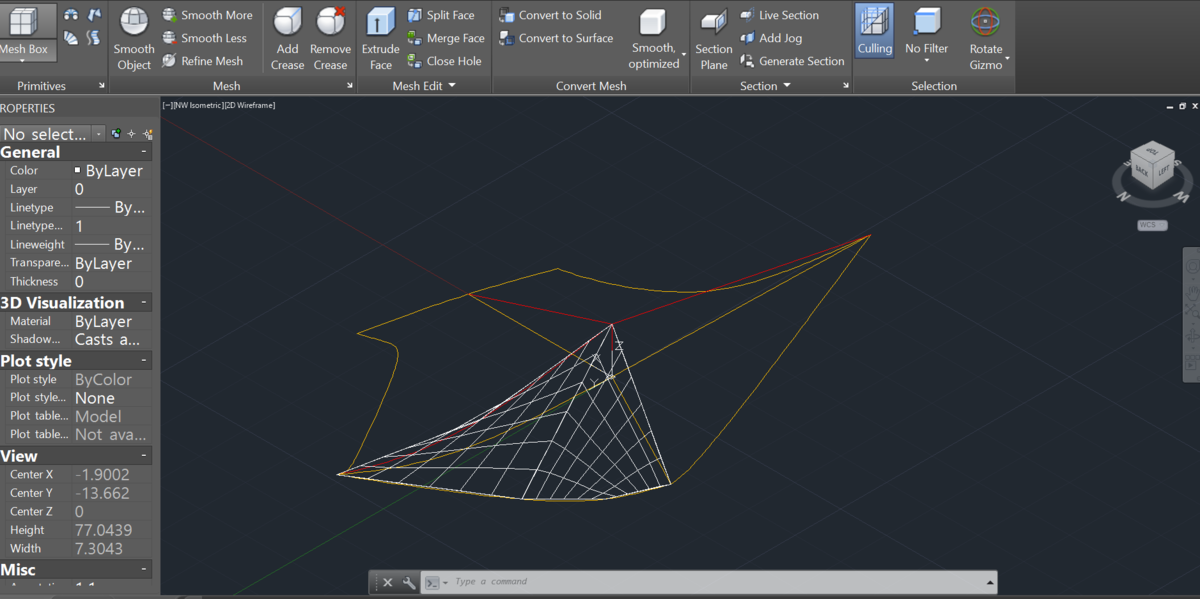Open the Smooth, optimized dropdown
1200x599 pixels.
coord(684,55)
